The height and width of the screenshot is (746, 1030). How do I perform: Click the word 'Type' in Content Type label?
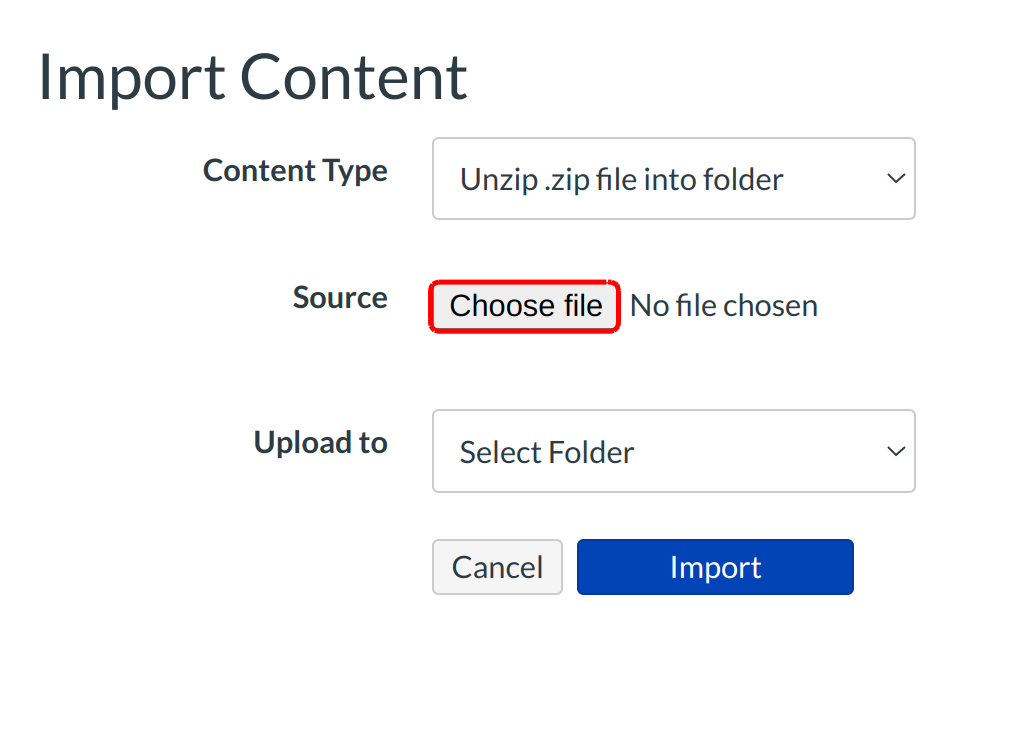pyautogui.click(x=357, y=171)
